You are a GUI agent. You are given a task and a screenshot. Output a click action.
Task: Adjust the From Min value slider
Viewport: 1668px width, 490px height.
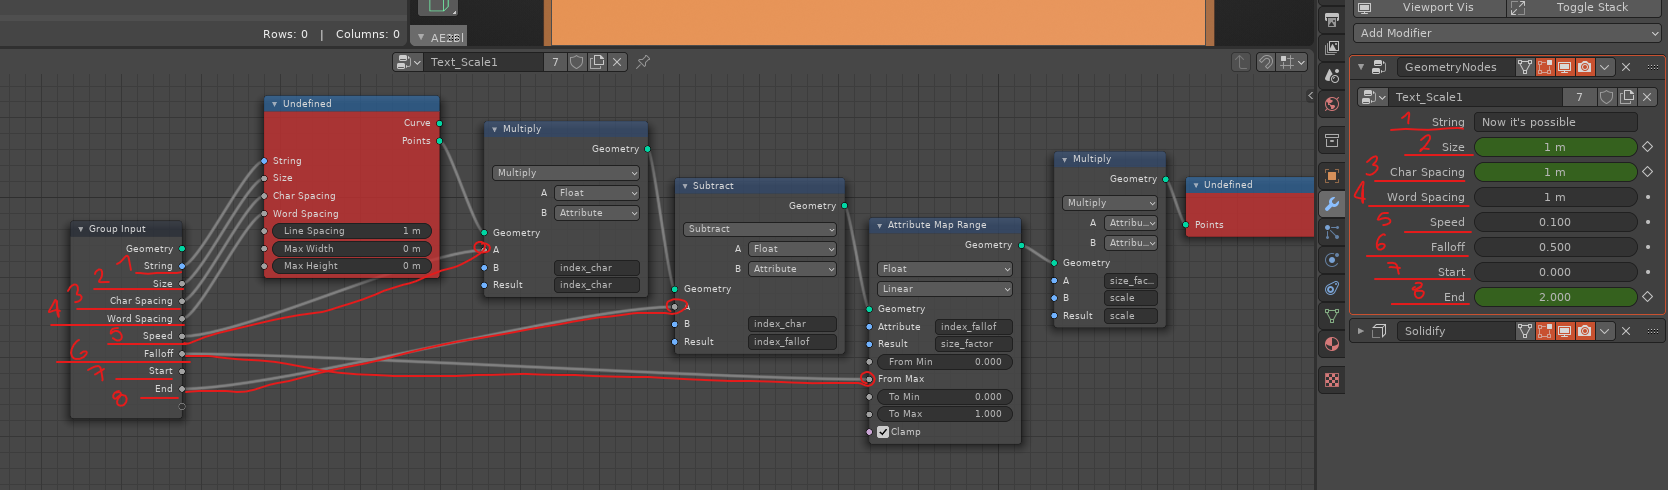945,362
